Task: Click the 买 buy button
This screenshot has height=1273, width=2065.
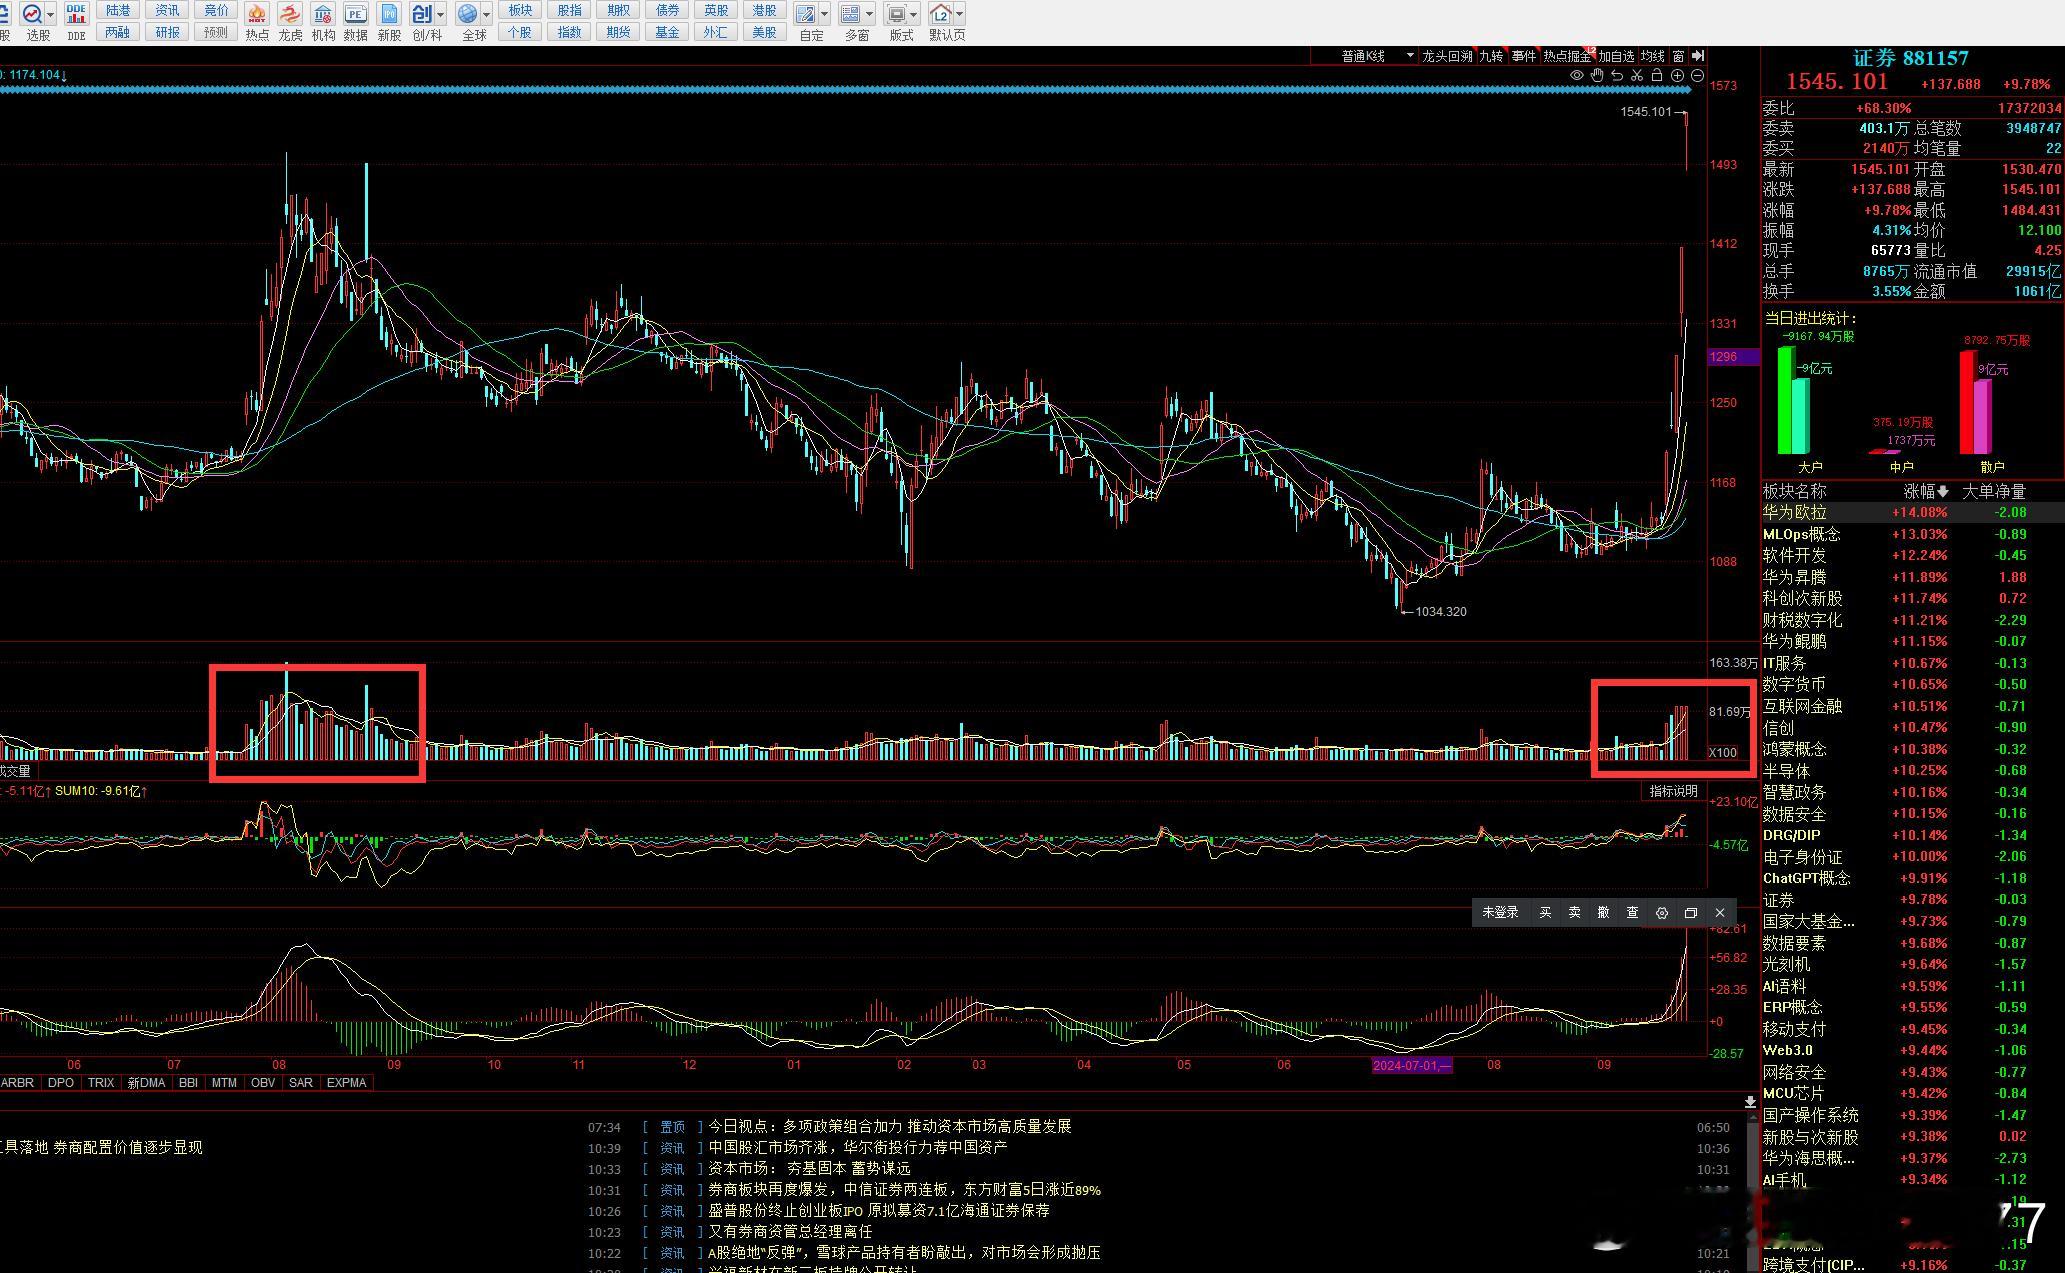Action: (x=1545, y=912)
